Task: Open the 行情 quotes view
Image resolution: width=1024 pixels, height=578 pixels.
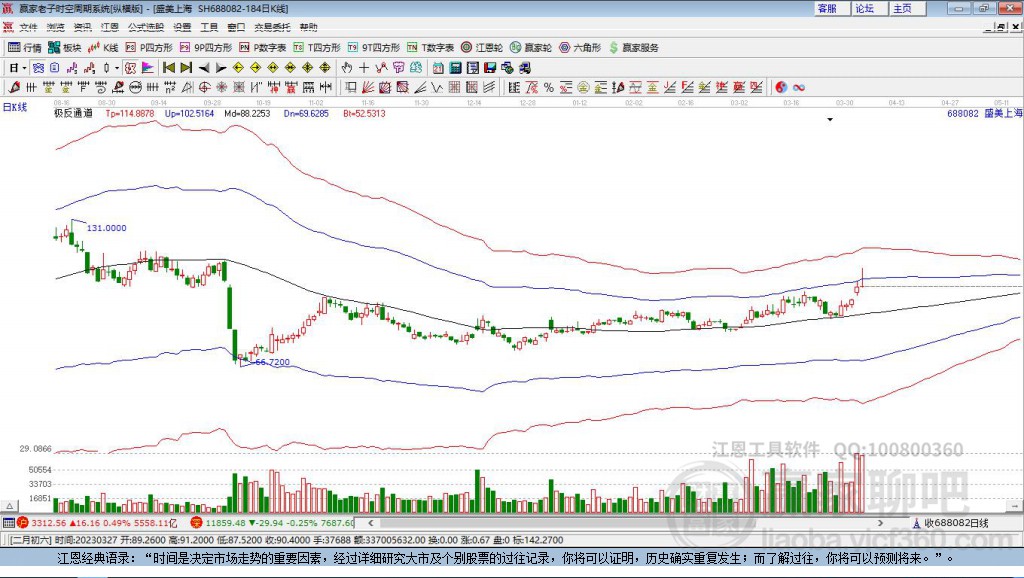Action: pyautogui.click(x=25, y=48)
